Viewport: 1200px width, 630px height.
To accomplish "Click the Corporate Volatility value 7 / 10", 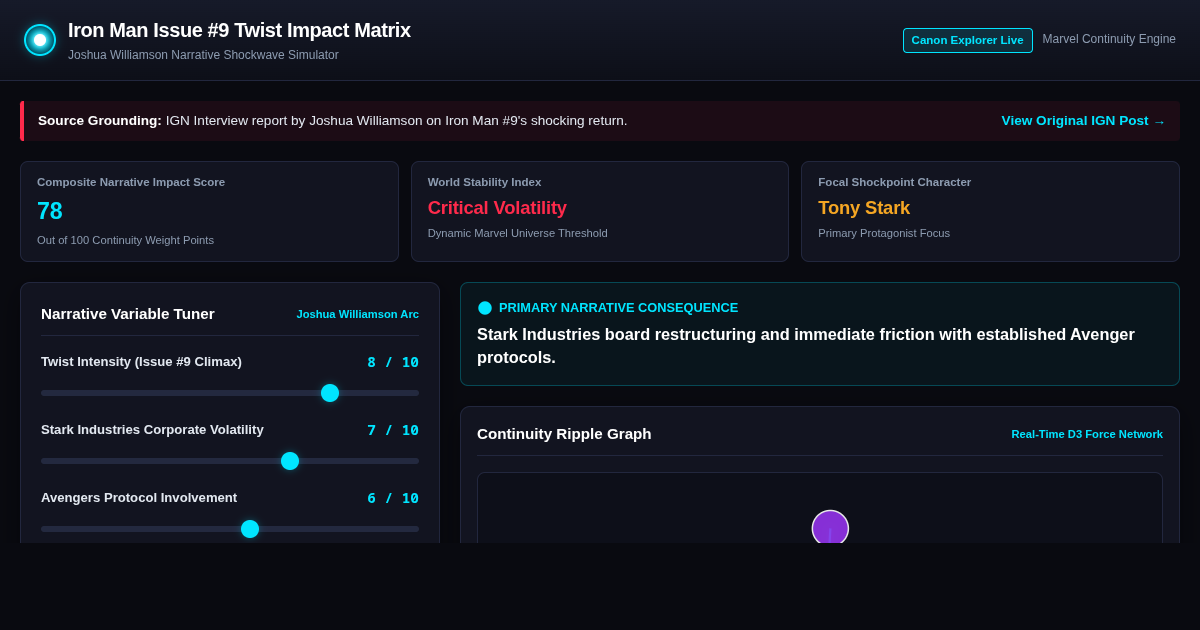I will pos(393,430).
